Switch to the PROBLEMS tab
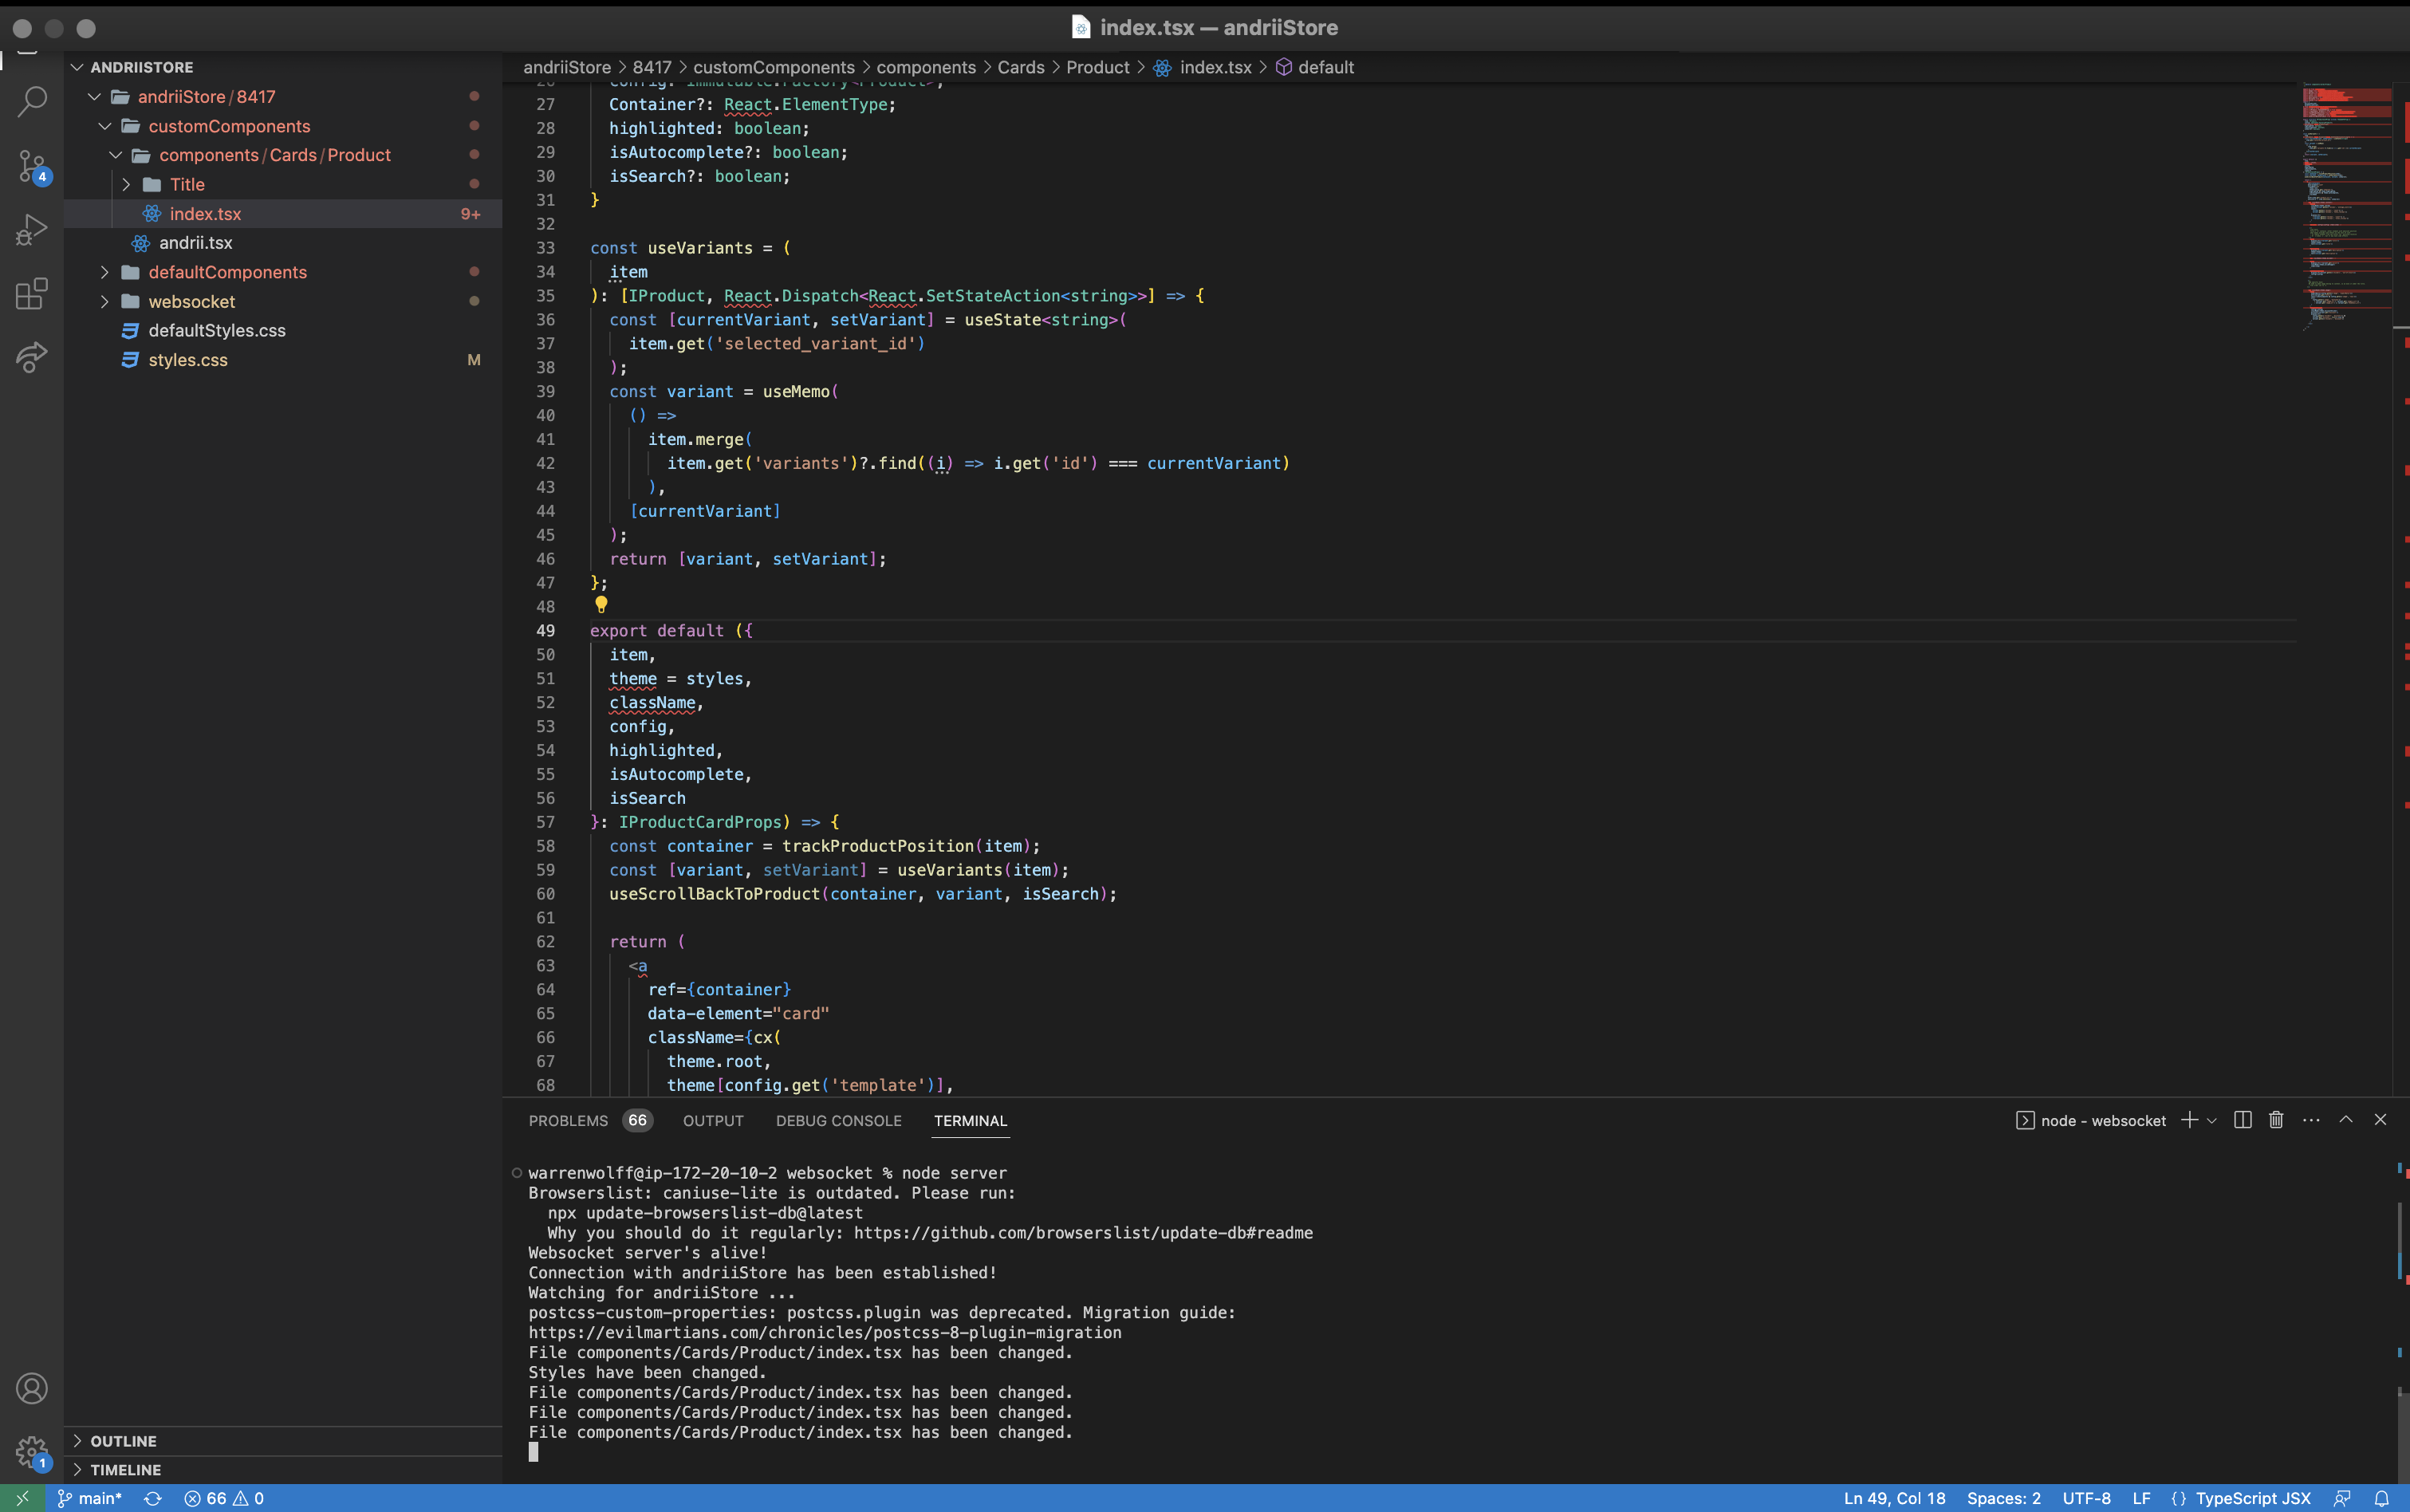The image size is (2410, 1512). click(x=568, y=1121)
